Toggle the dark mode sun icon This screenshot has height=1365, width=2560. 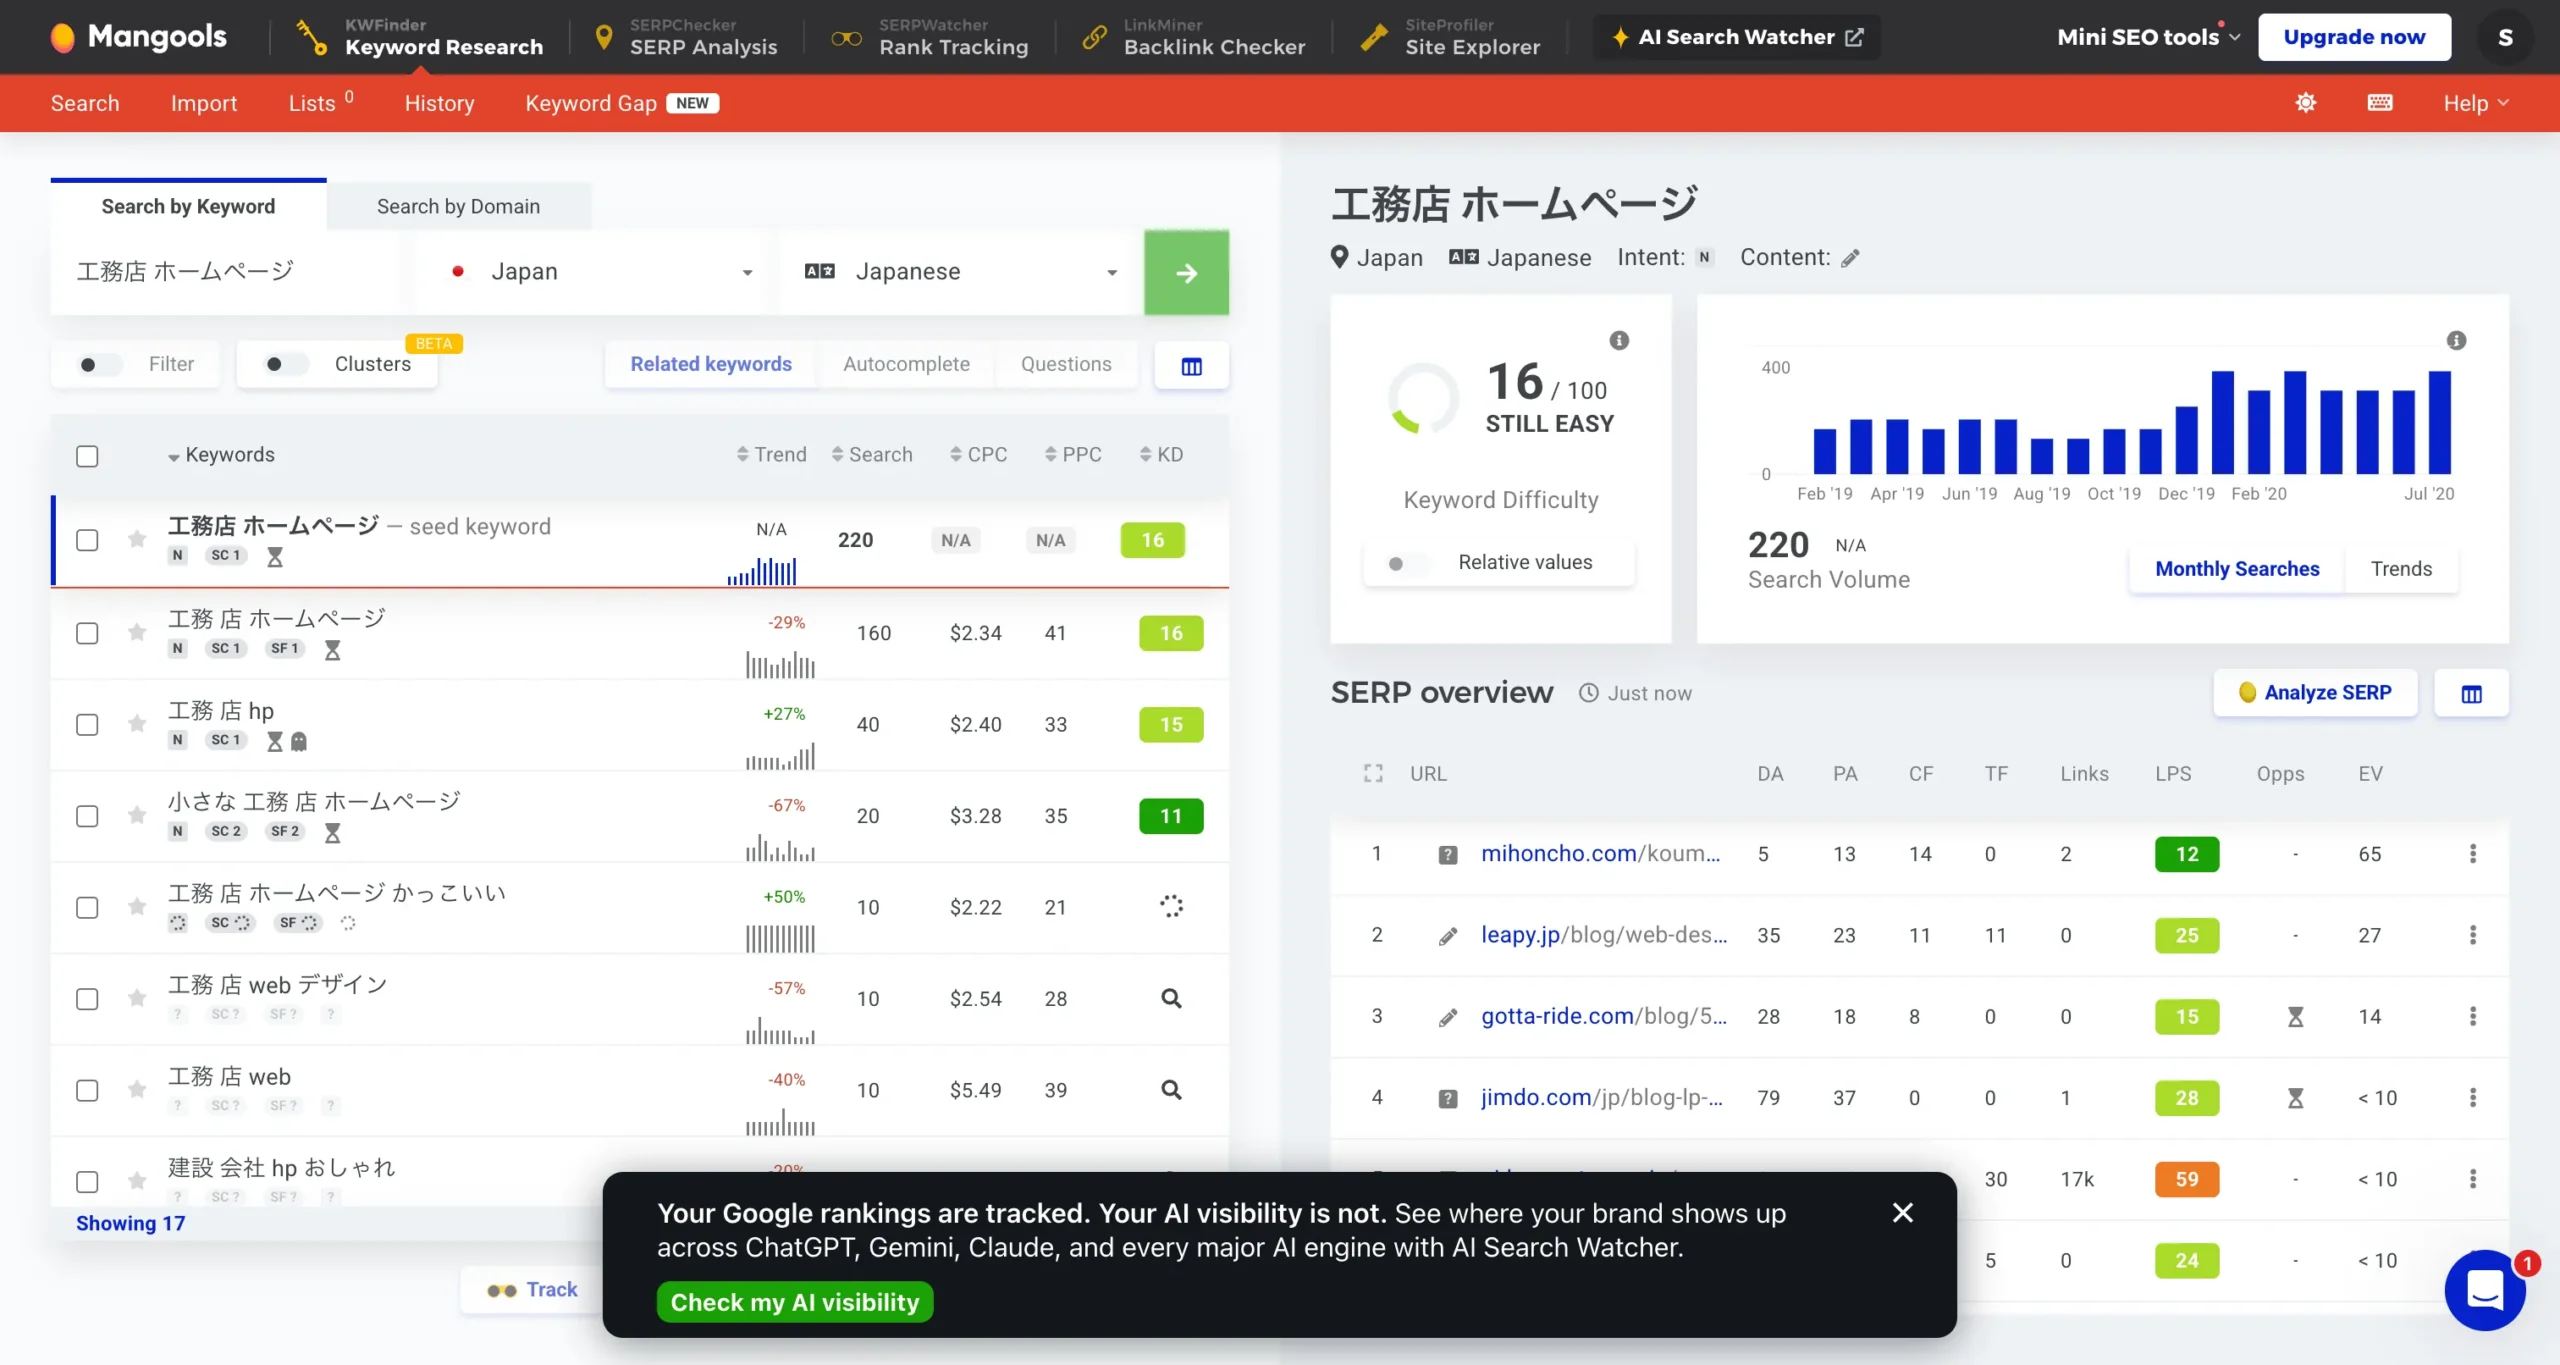(x=2306, y=103)
